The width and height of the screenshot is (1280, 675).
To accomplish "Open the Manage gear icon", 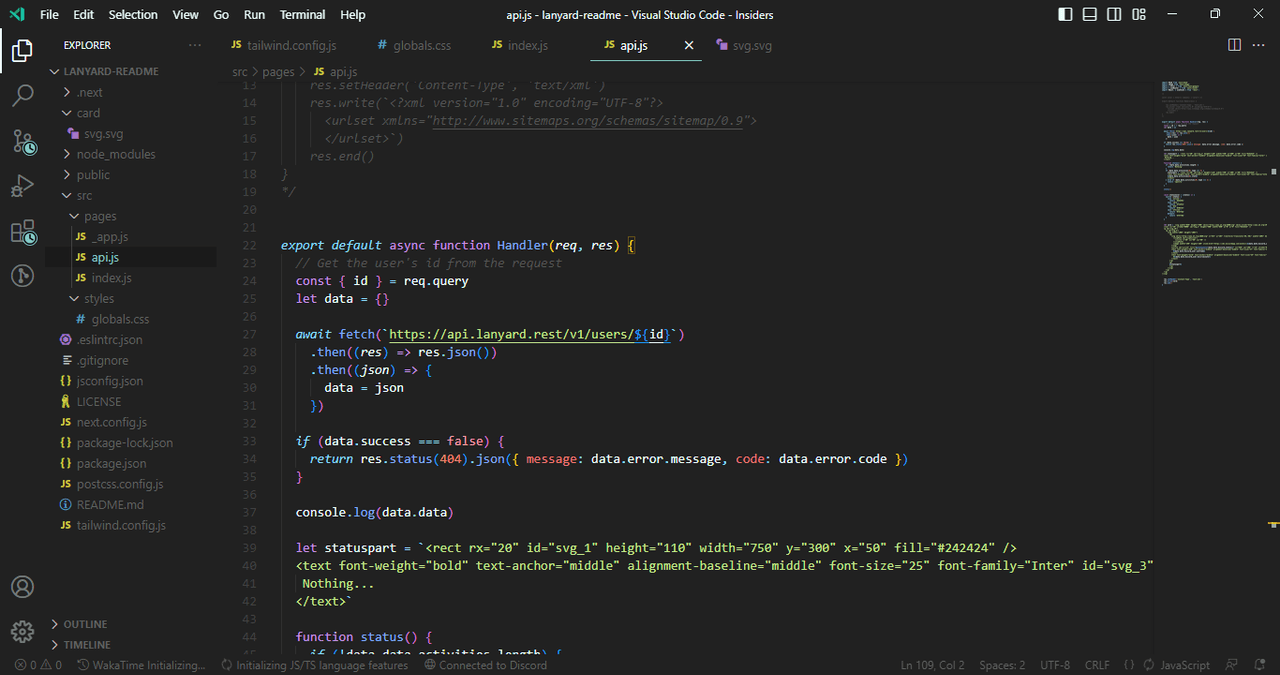I will pyautogui.click(x=22, y=632).
